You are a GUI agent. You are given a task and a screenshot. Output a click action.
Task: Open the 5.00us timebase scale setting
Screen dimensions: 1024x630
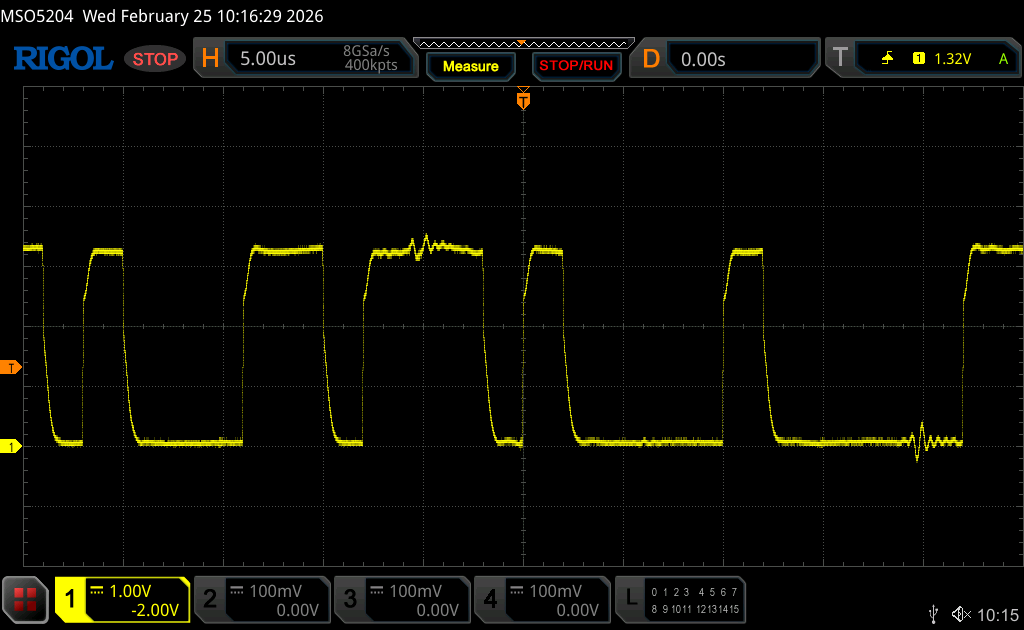pos(268,59)
